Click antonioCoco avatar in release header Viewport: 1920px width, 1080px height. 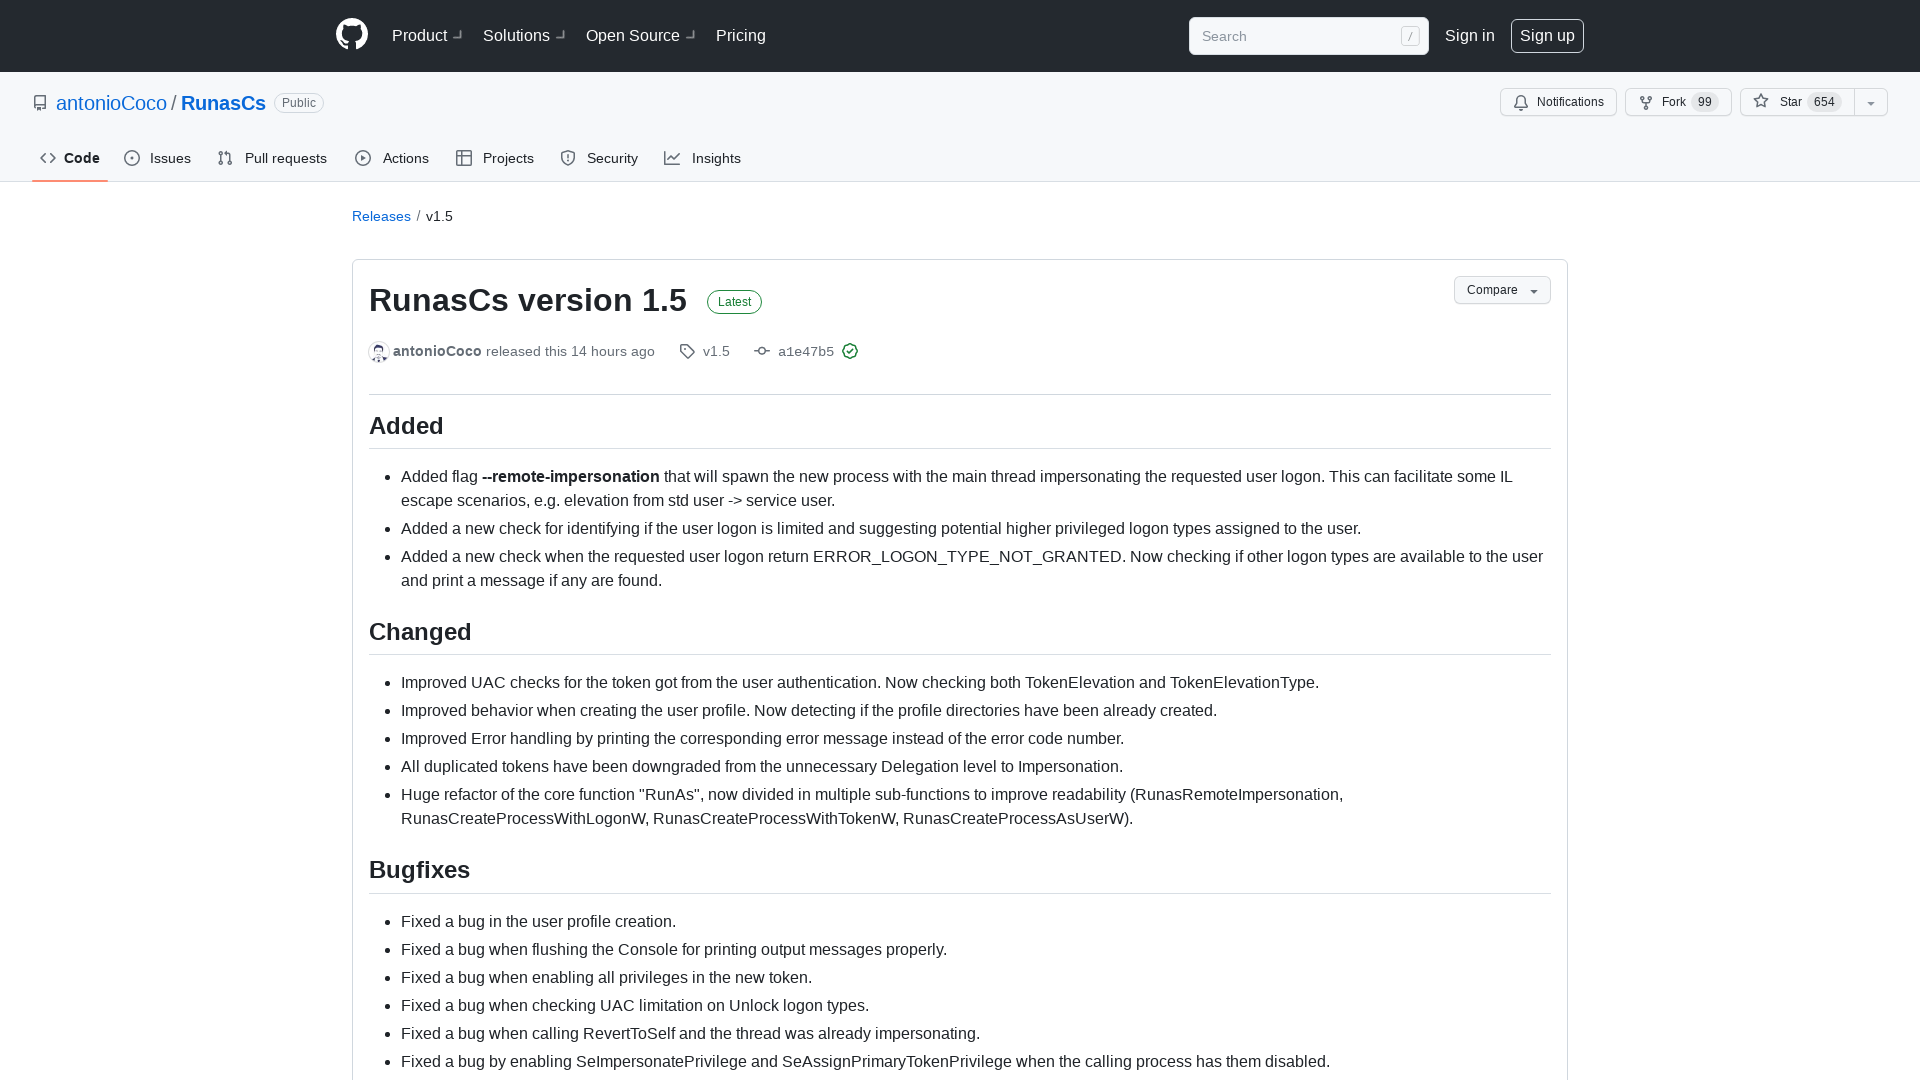point(379,352)
